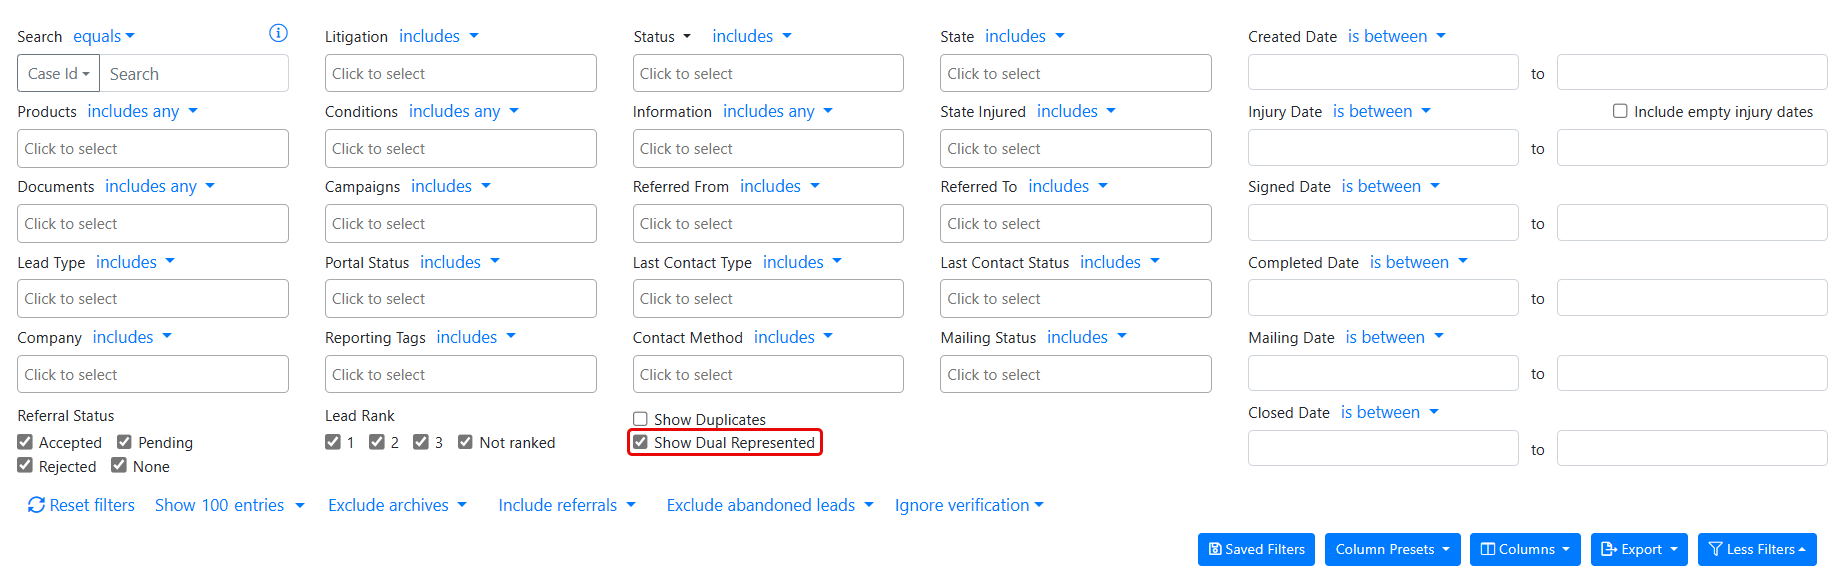Viewport: 1840px width, 573px height.
Task: Open the Ignore verification option menu
Action: [968, 505]
